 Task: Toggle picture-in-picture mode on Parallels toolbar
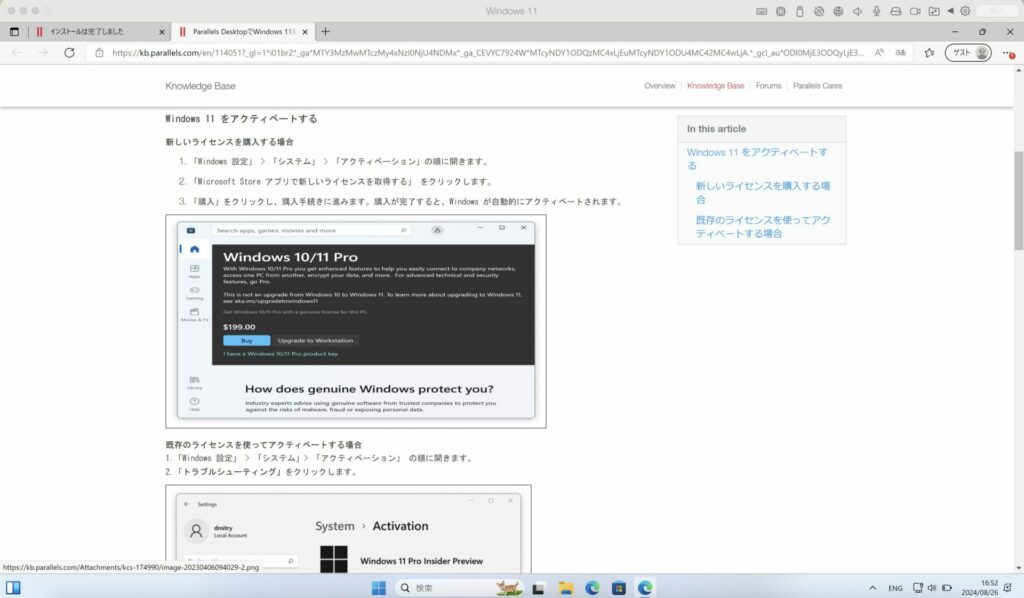[934, 11]
